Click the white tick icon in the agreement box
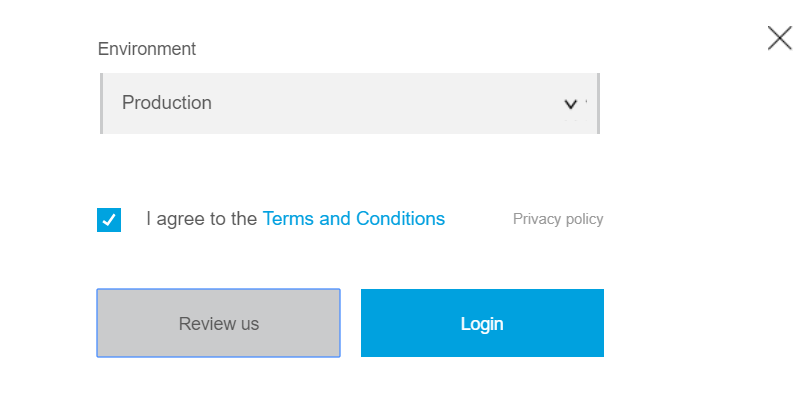This screenshot has width=806, height=414. [x=109, y=219]
